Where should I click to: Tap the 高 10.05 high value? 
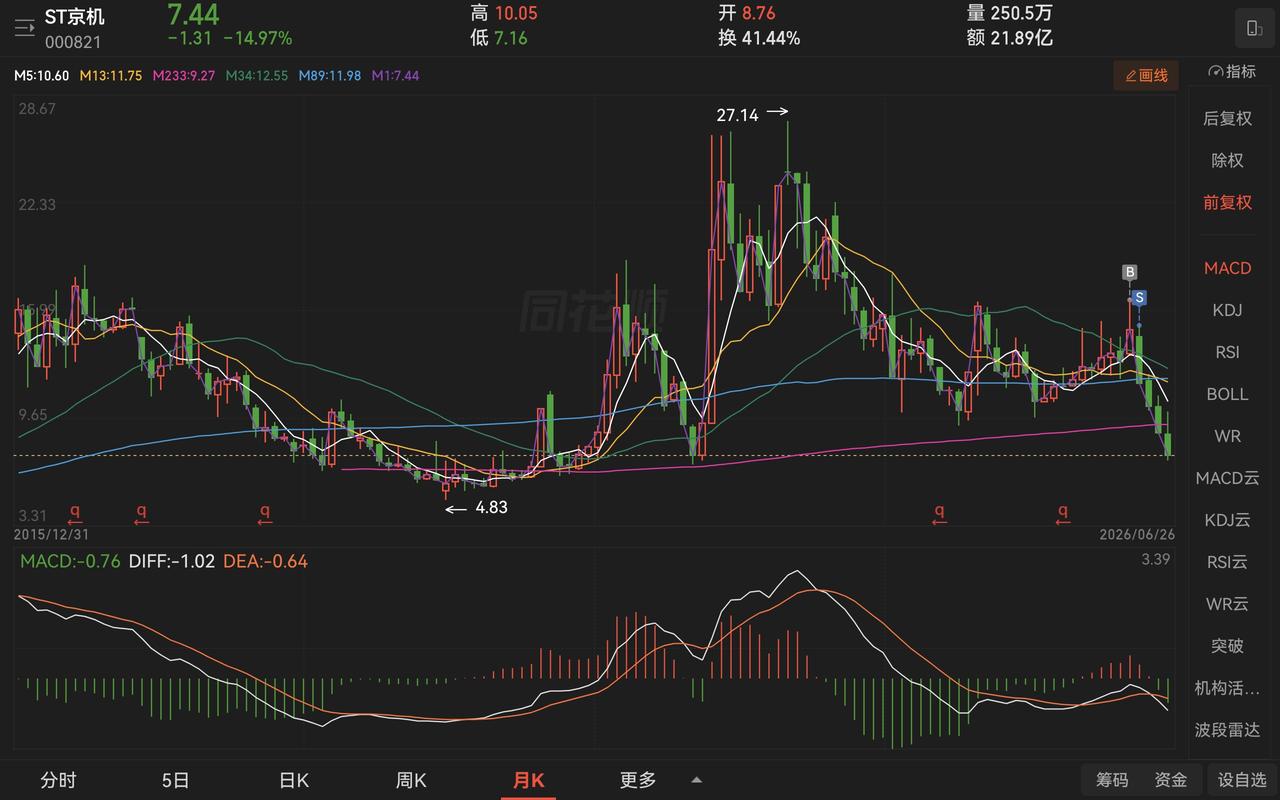[x=504, y=13]
